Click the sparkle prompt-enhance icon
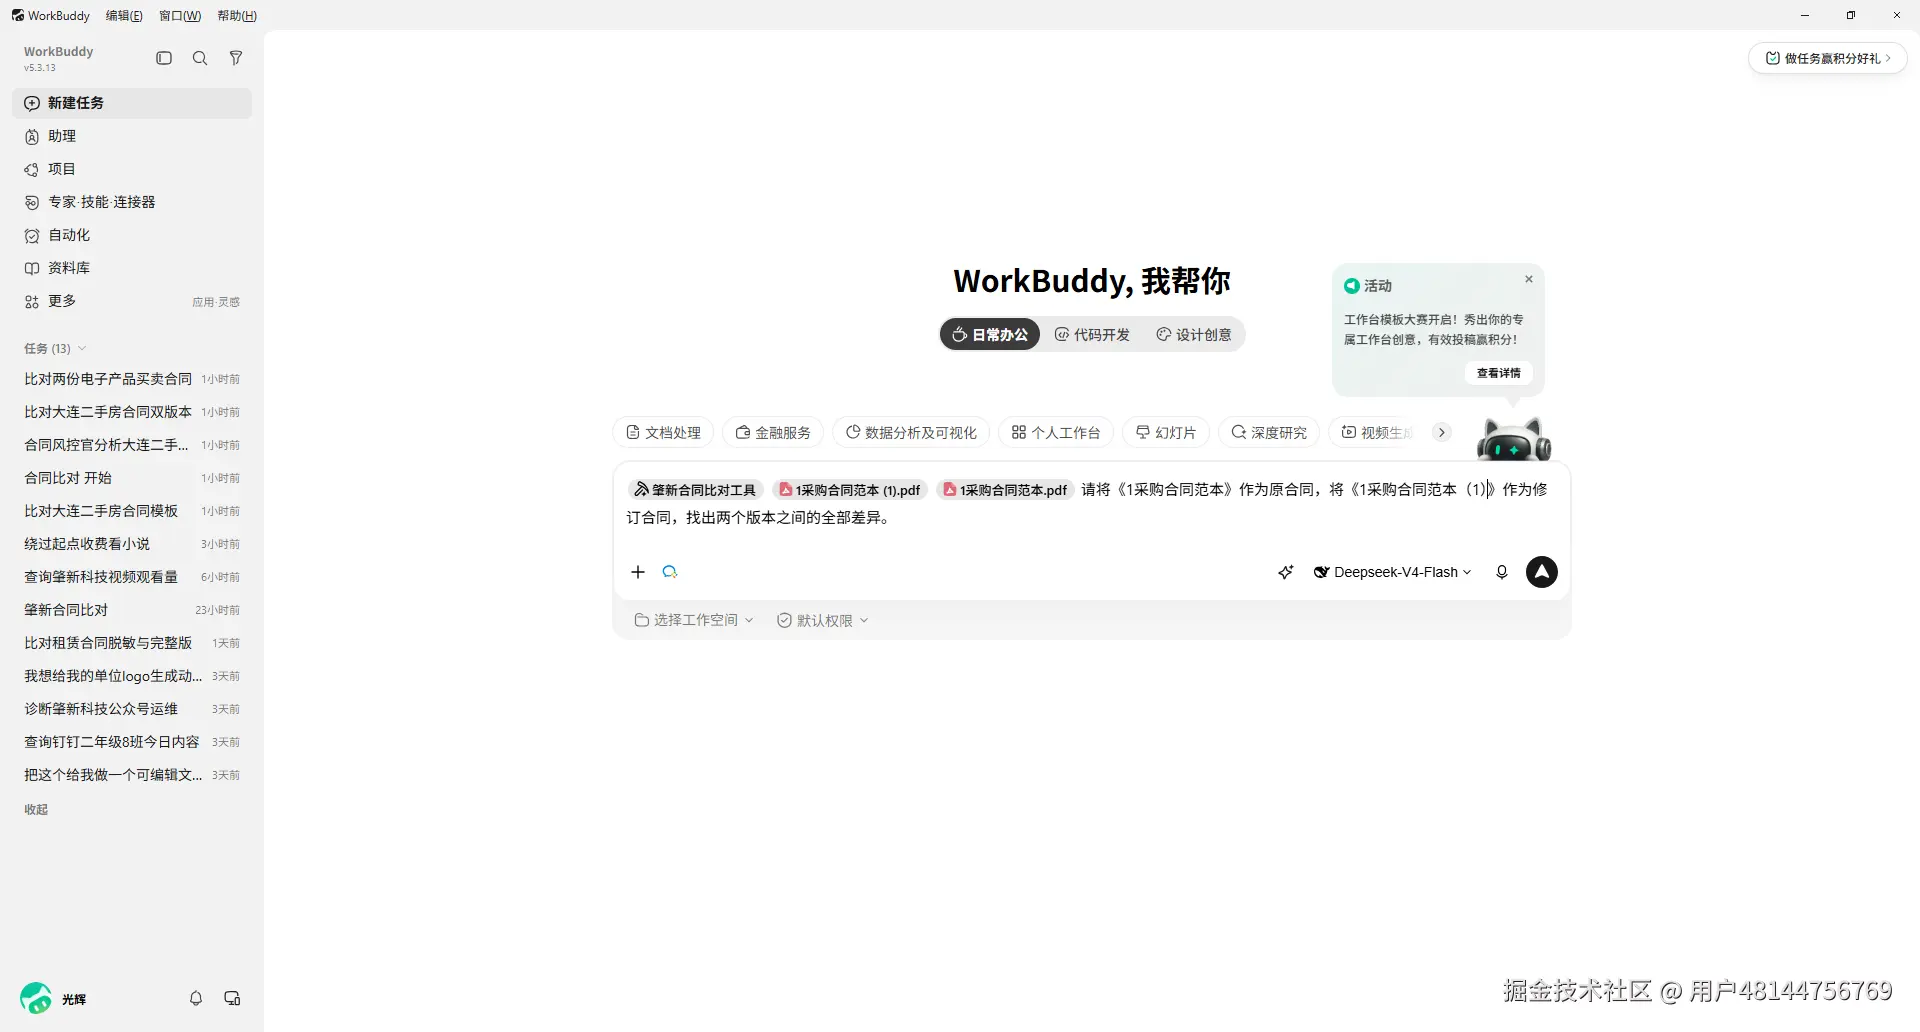 (x=1286, y=572)
